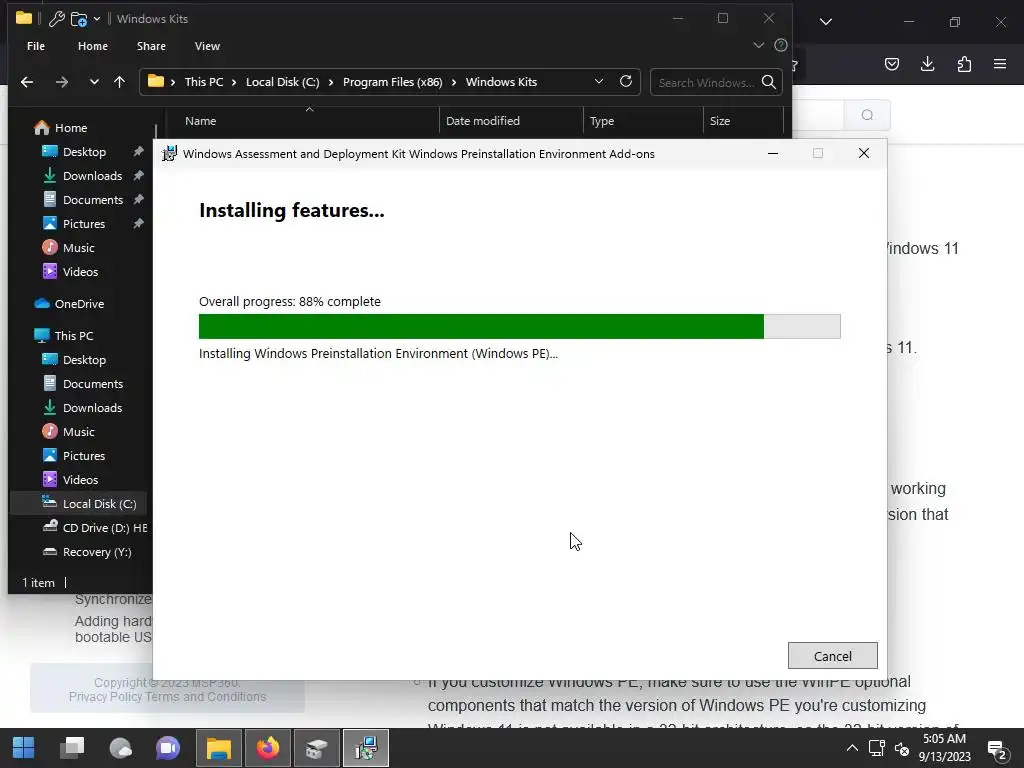Select 'Windows Kits' in the address breadcrumb
Screen dimensions: 1024x768
pyautogui.click(x=501, y=82)
